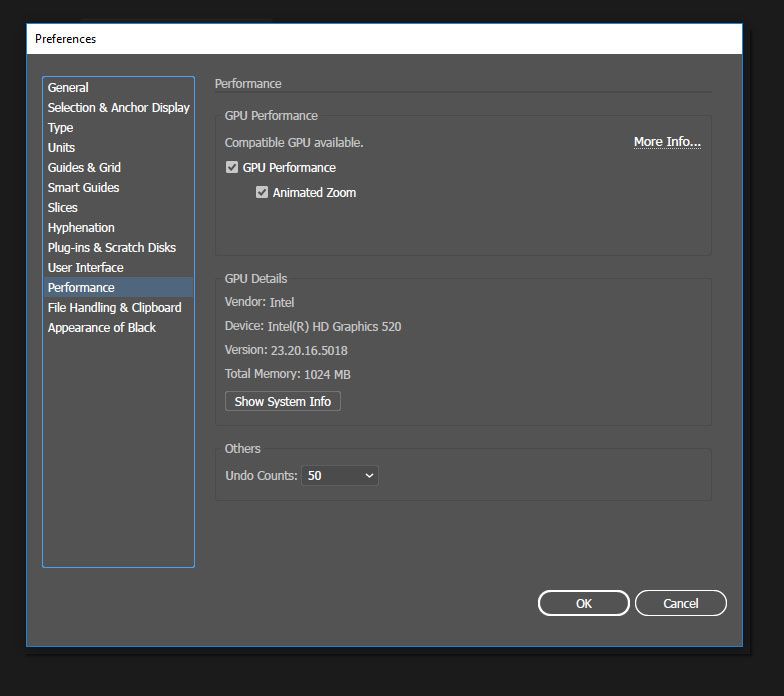The width and height of the screenshot is (784, 696).
Task: Select Selection & Anchor Display category
Action: click(118, 108)
